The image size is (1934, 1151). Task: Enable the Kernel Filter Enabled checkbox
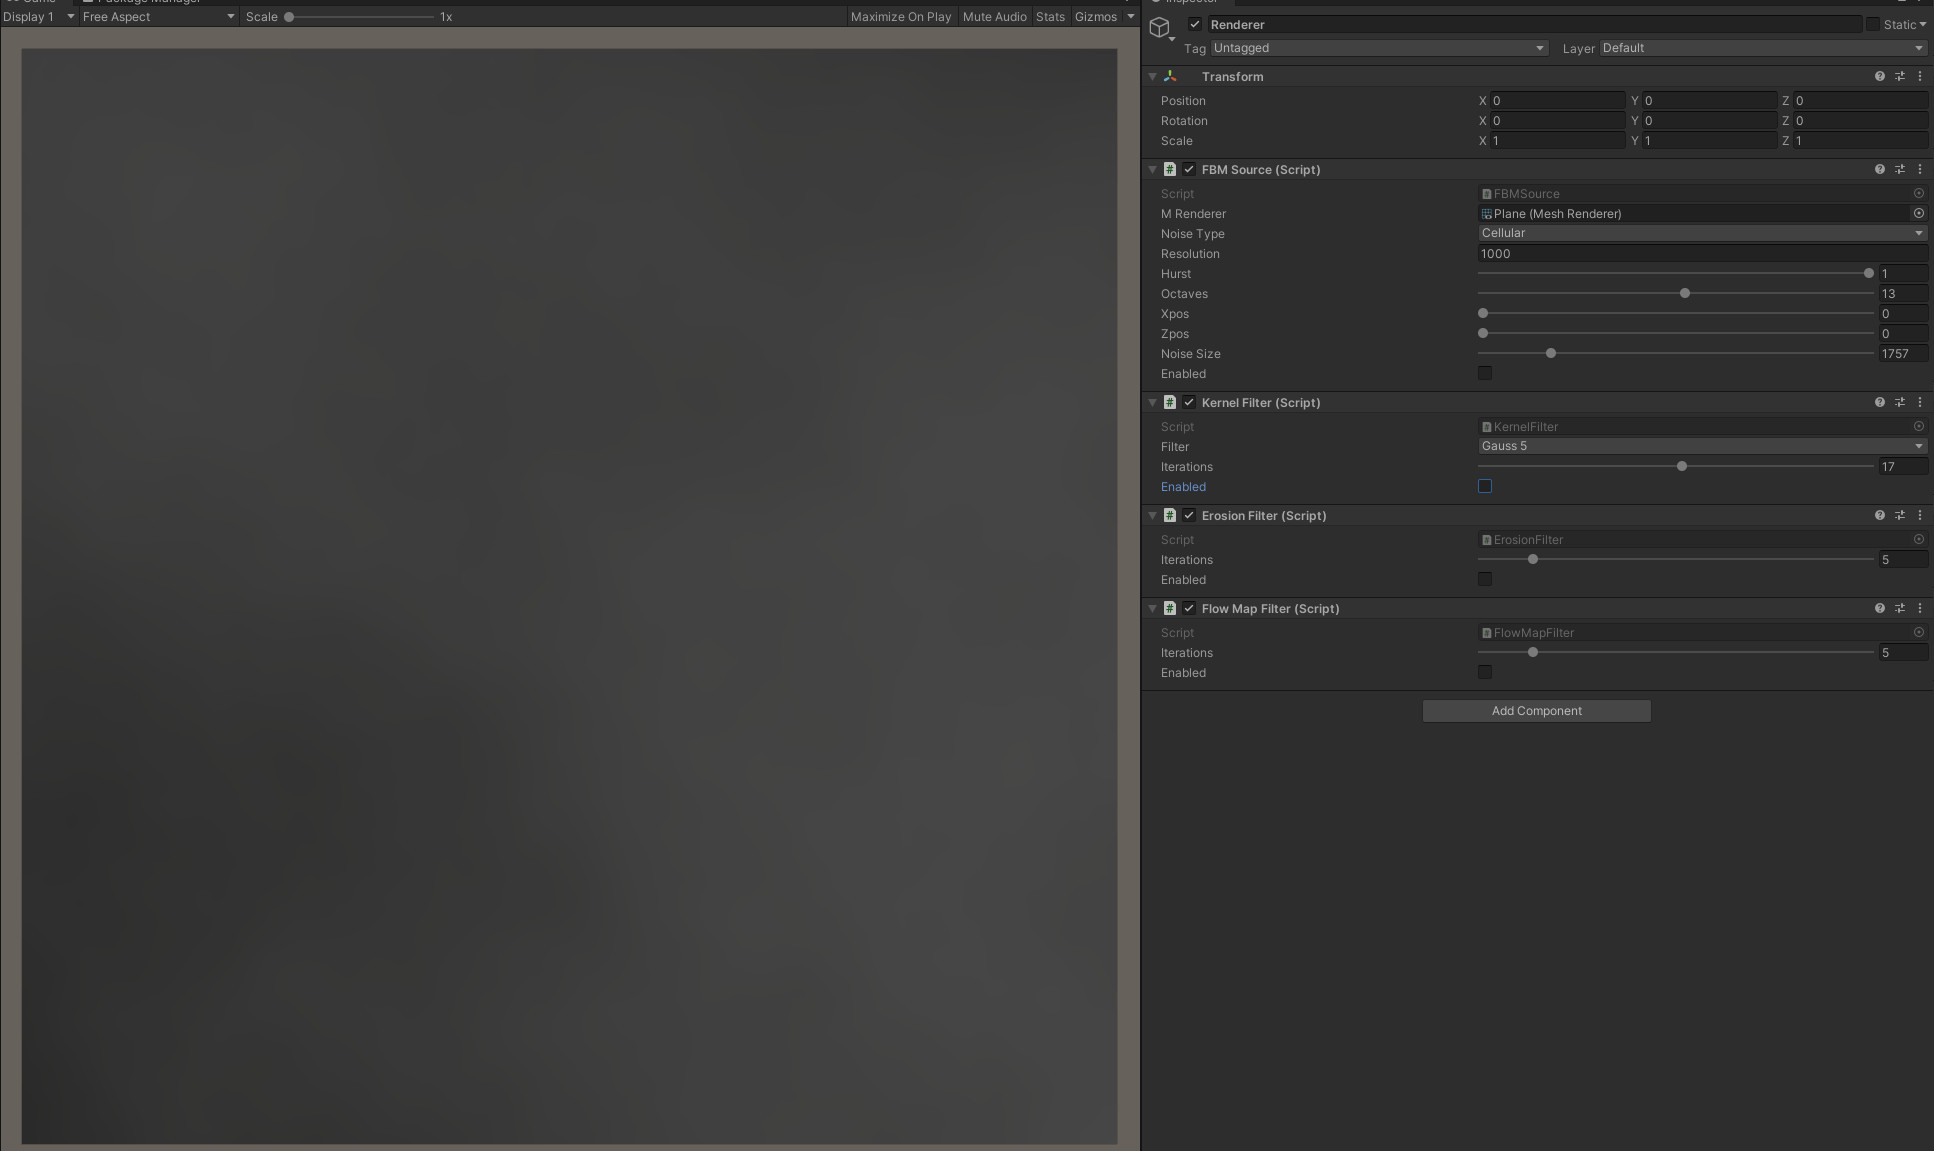1484,486
